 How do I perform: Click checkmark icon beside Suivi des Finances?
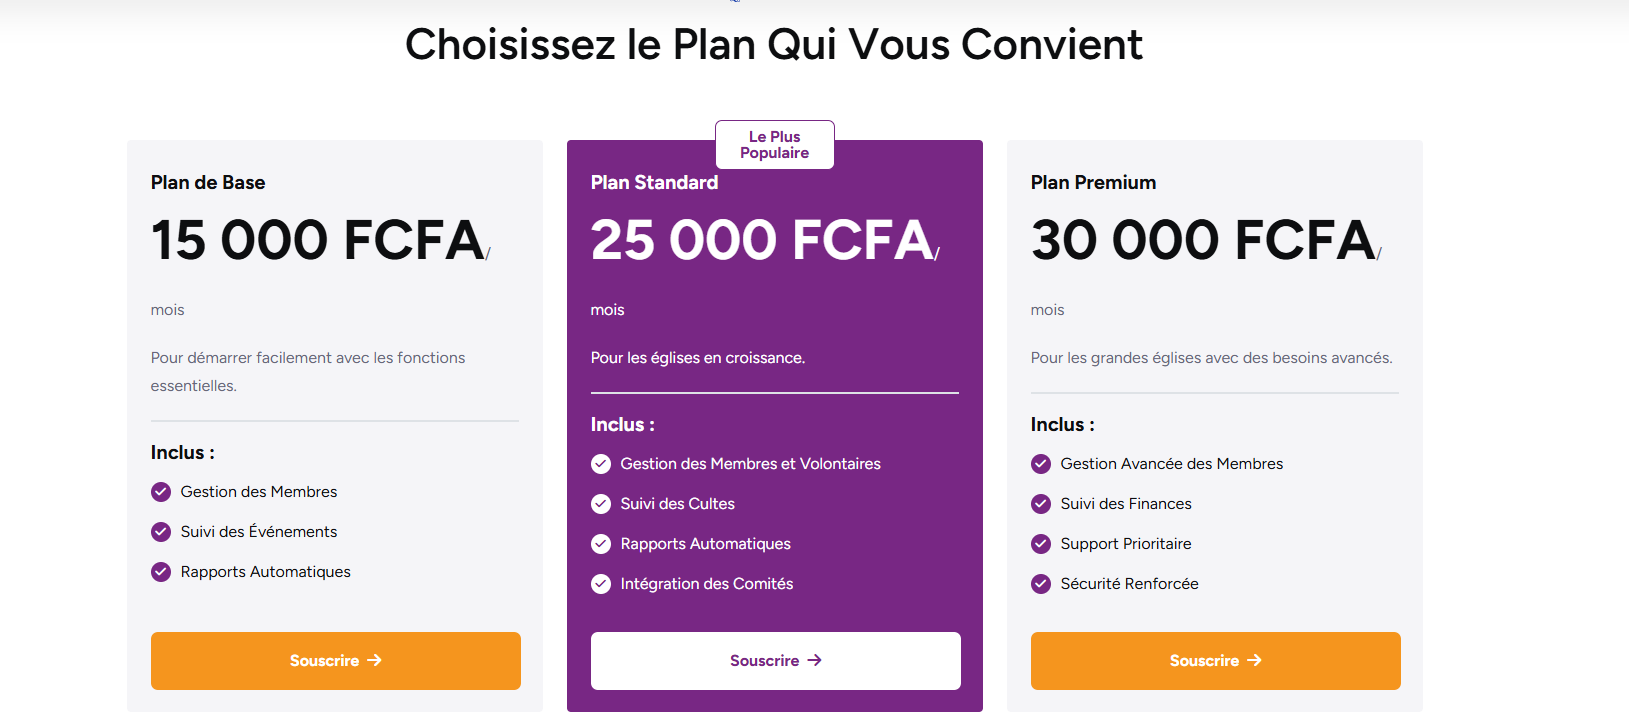[1041, 504]
